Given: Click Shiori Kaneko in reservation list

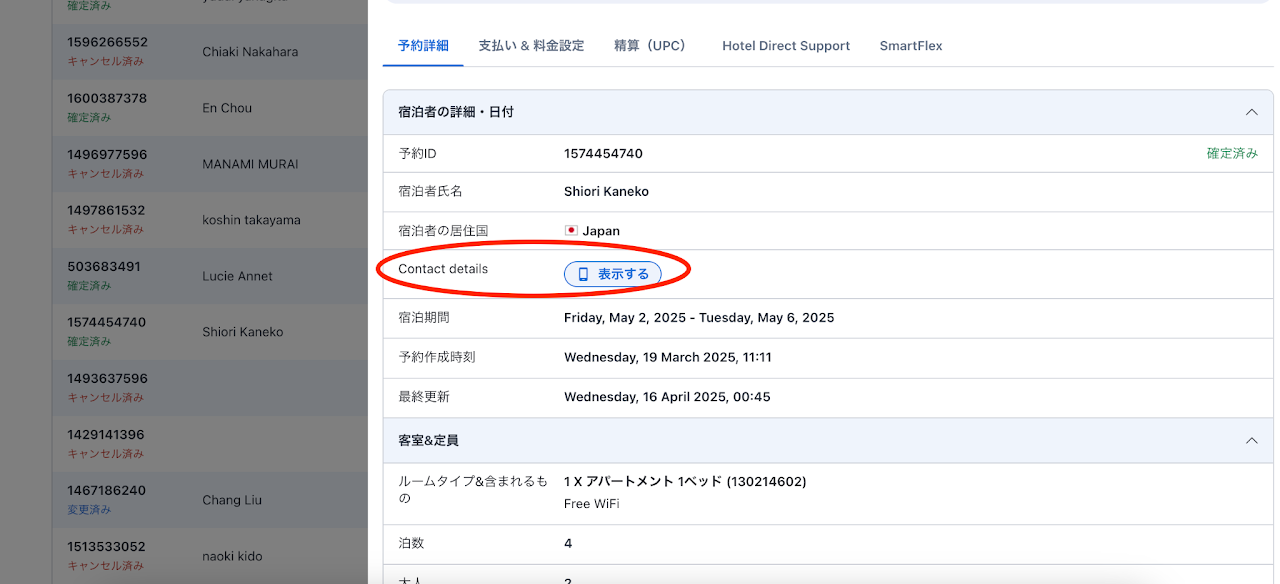Looking at the screenshot, I should pos(242,332).
